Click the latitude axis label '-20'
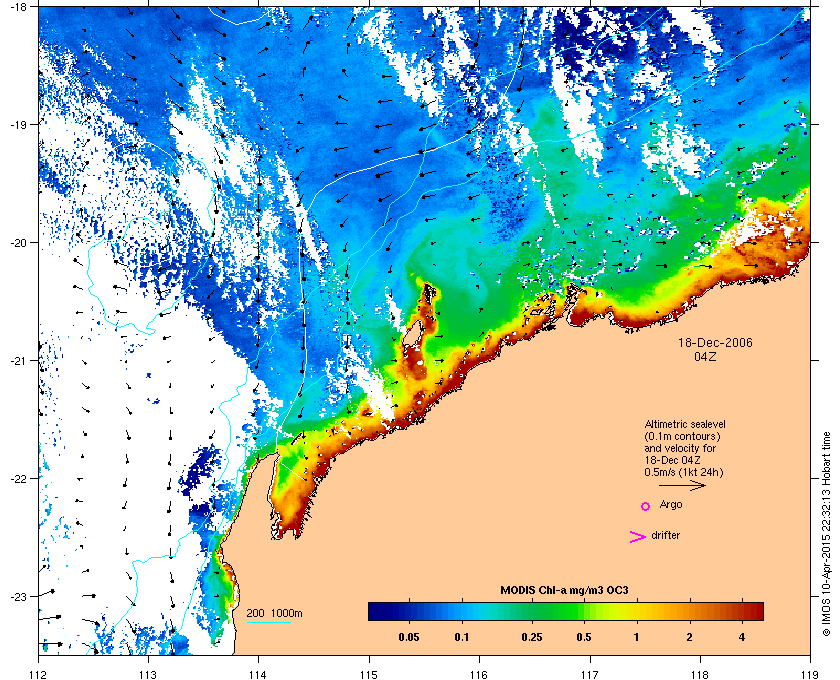The width and height of the screenshot is (840, 680). click(x=19, y=243)
